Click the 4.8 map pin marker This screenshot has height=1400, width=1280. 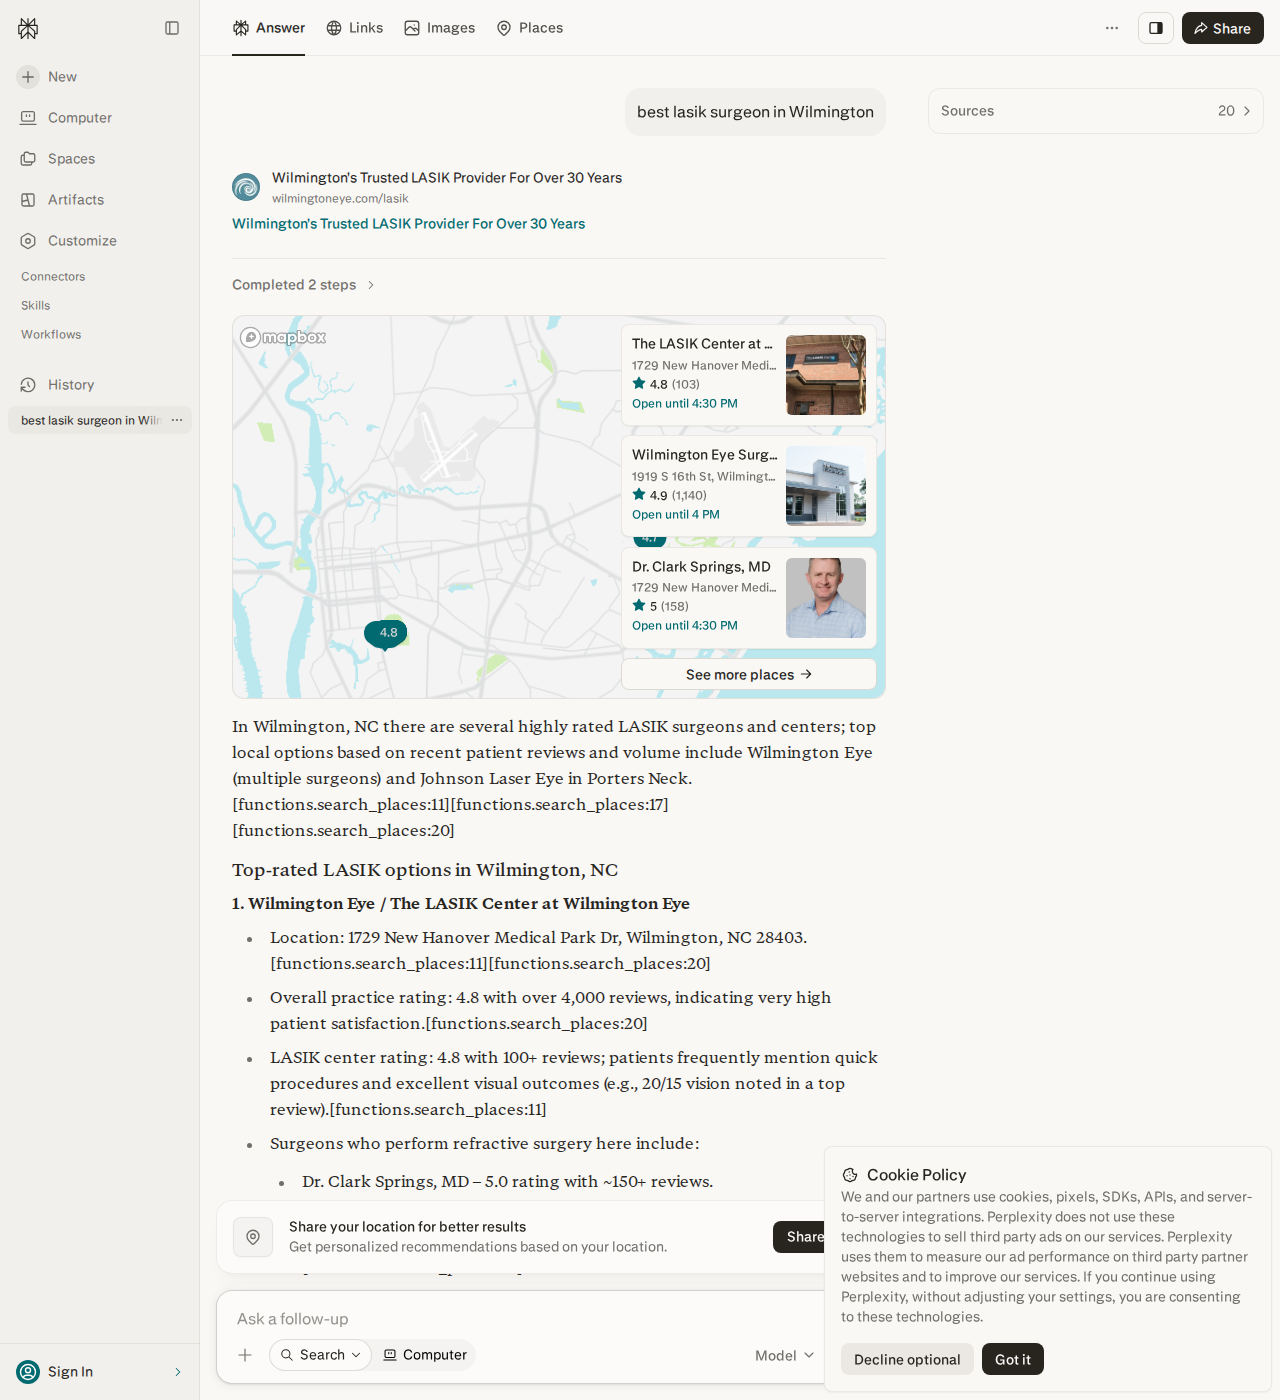pyautogui.click(x=386, y=634)
